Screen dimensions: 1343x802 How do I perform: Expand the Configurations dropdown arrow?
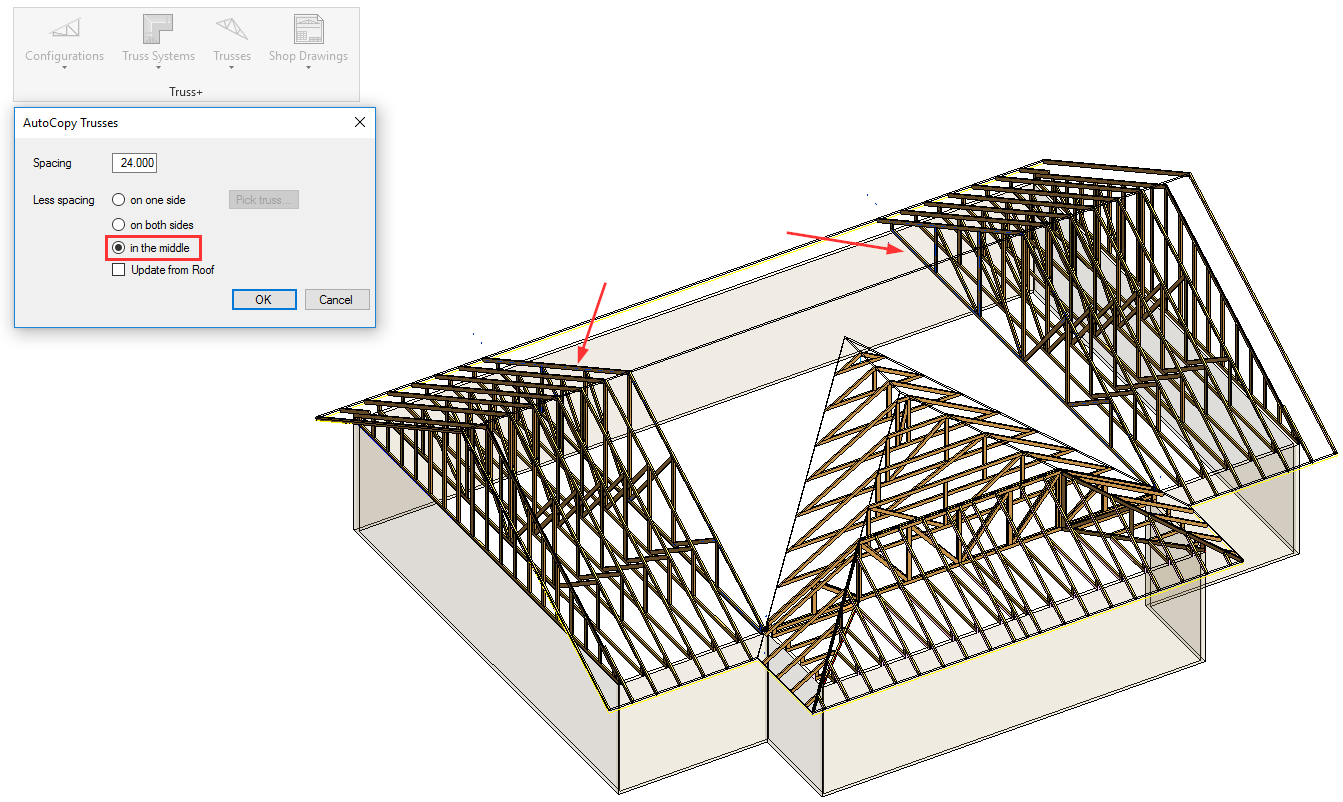[x=64, y=69]
